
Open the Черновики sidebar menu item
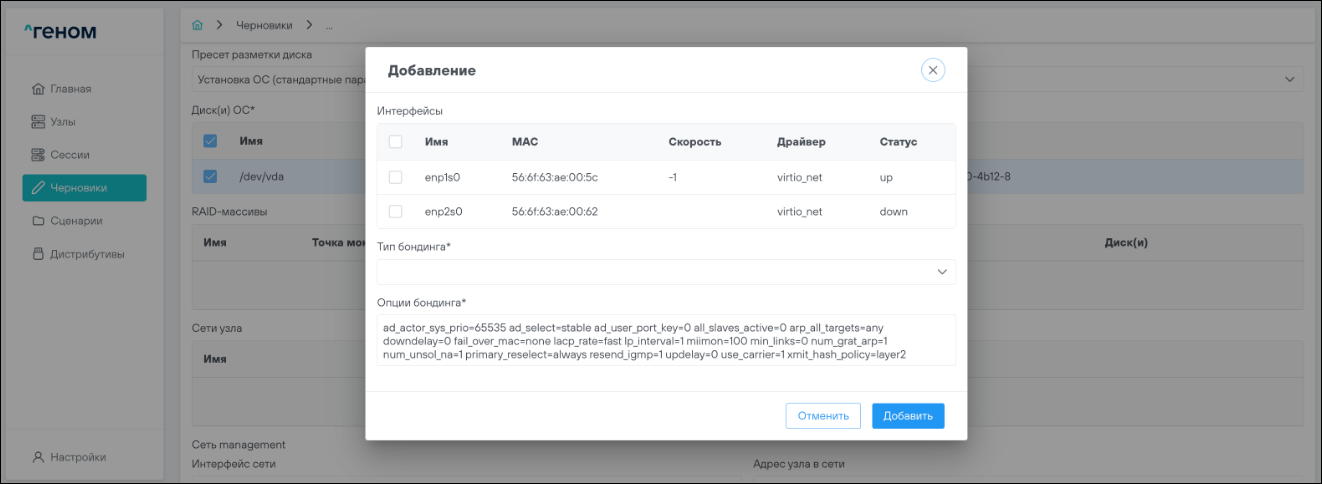click(84, 187)
